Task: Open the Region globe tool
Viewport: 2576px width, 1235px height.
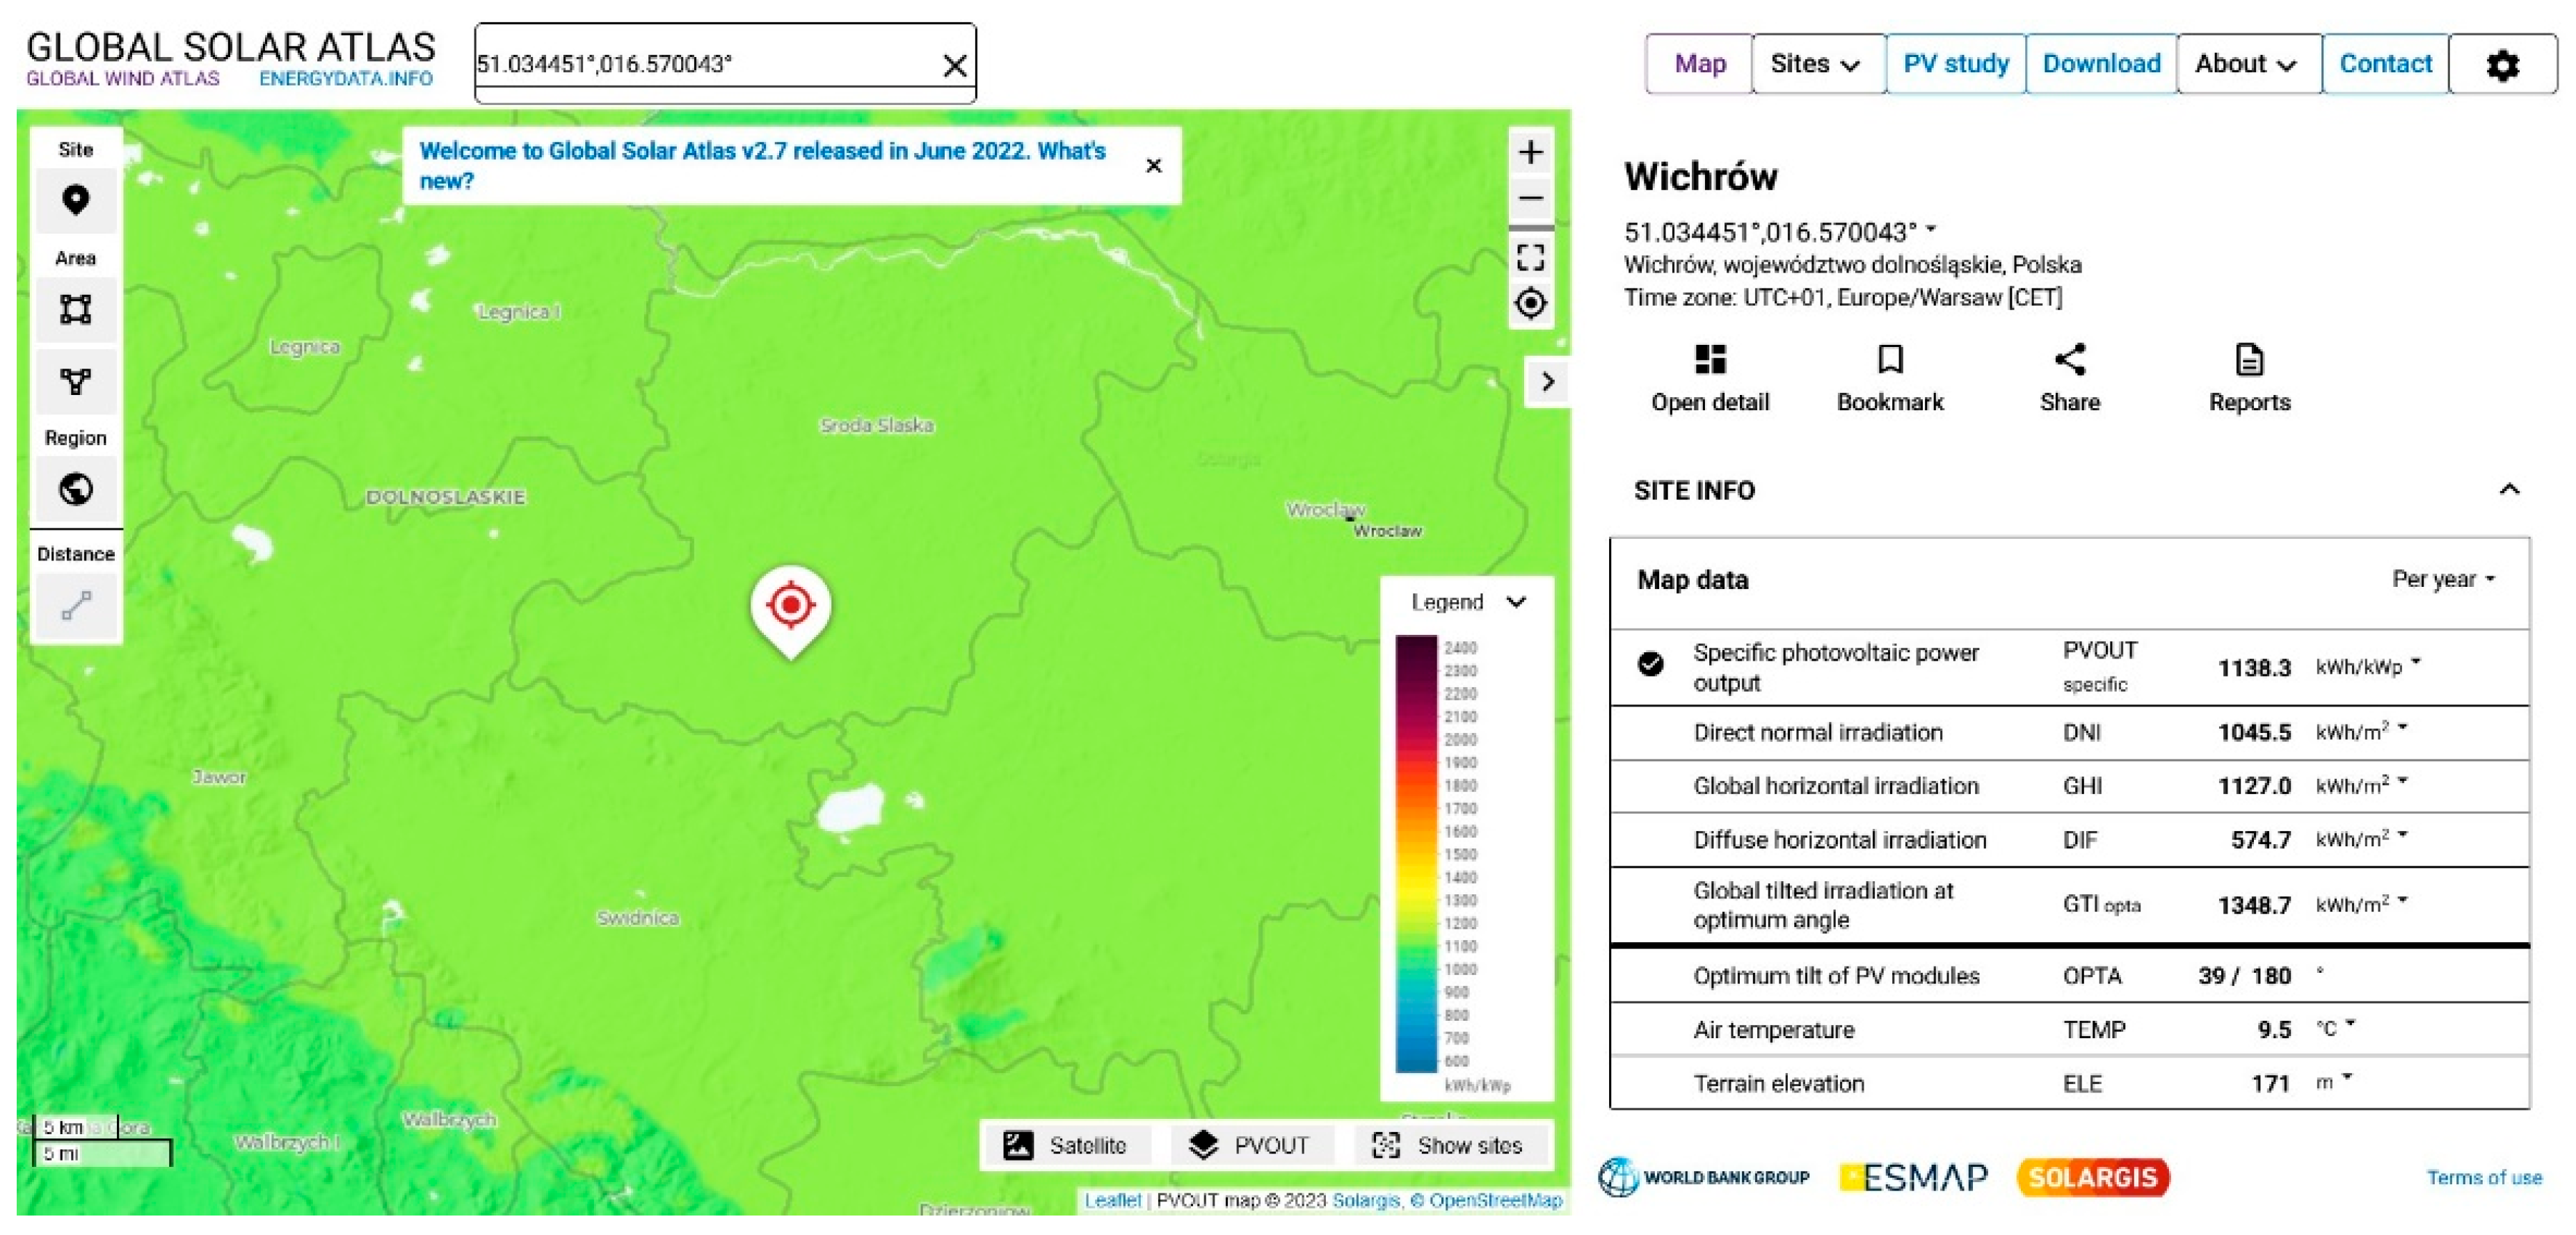Action: tap(76, 489)
